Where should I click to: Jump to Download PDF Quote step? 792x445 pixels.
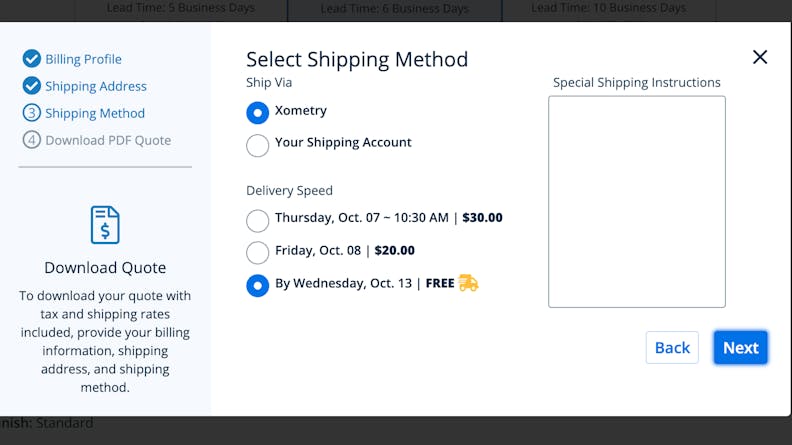[x=108, y=140]
